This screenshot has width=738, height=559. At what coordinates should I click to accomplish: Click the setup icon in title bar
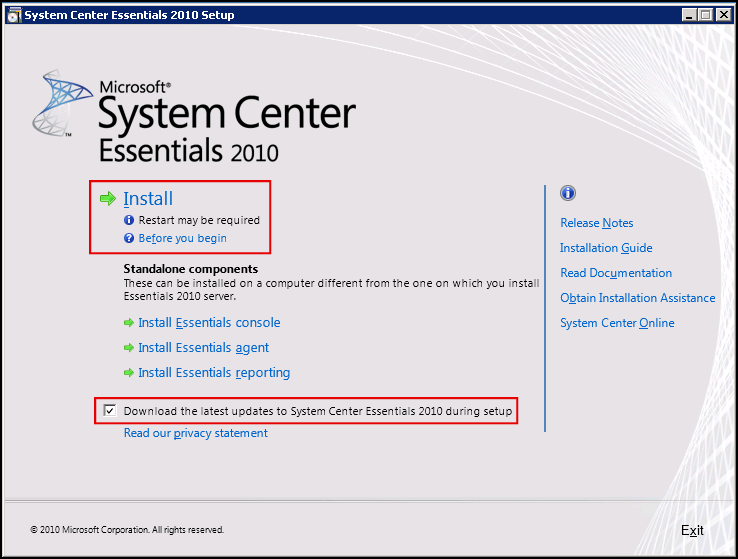click(x=14, y=15)
